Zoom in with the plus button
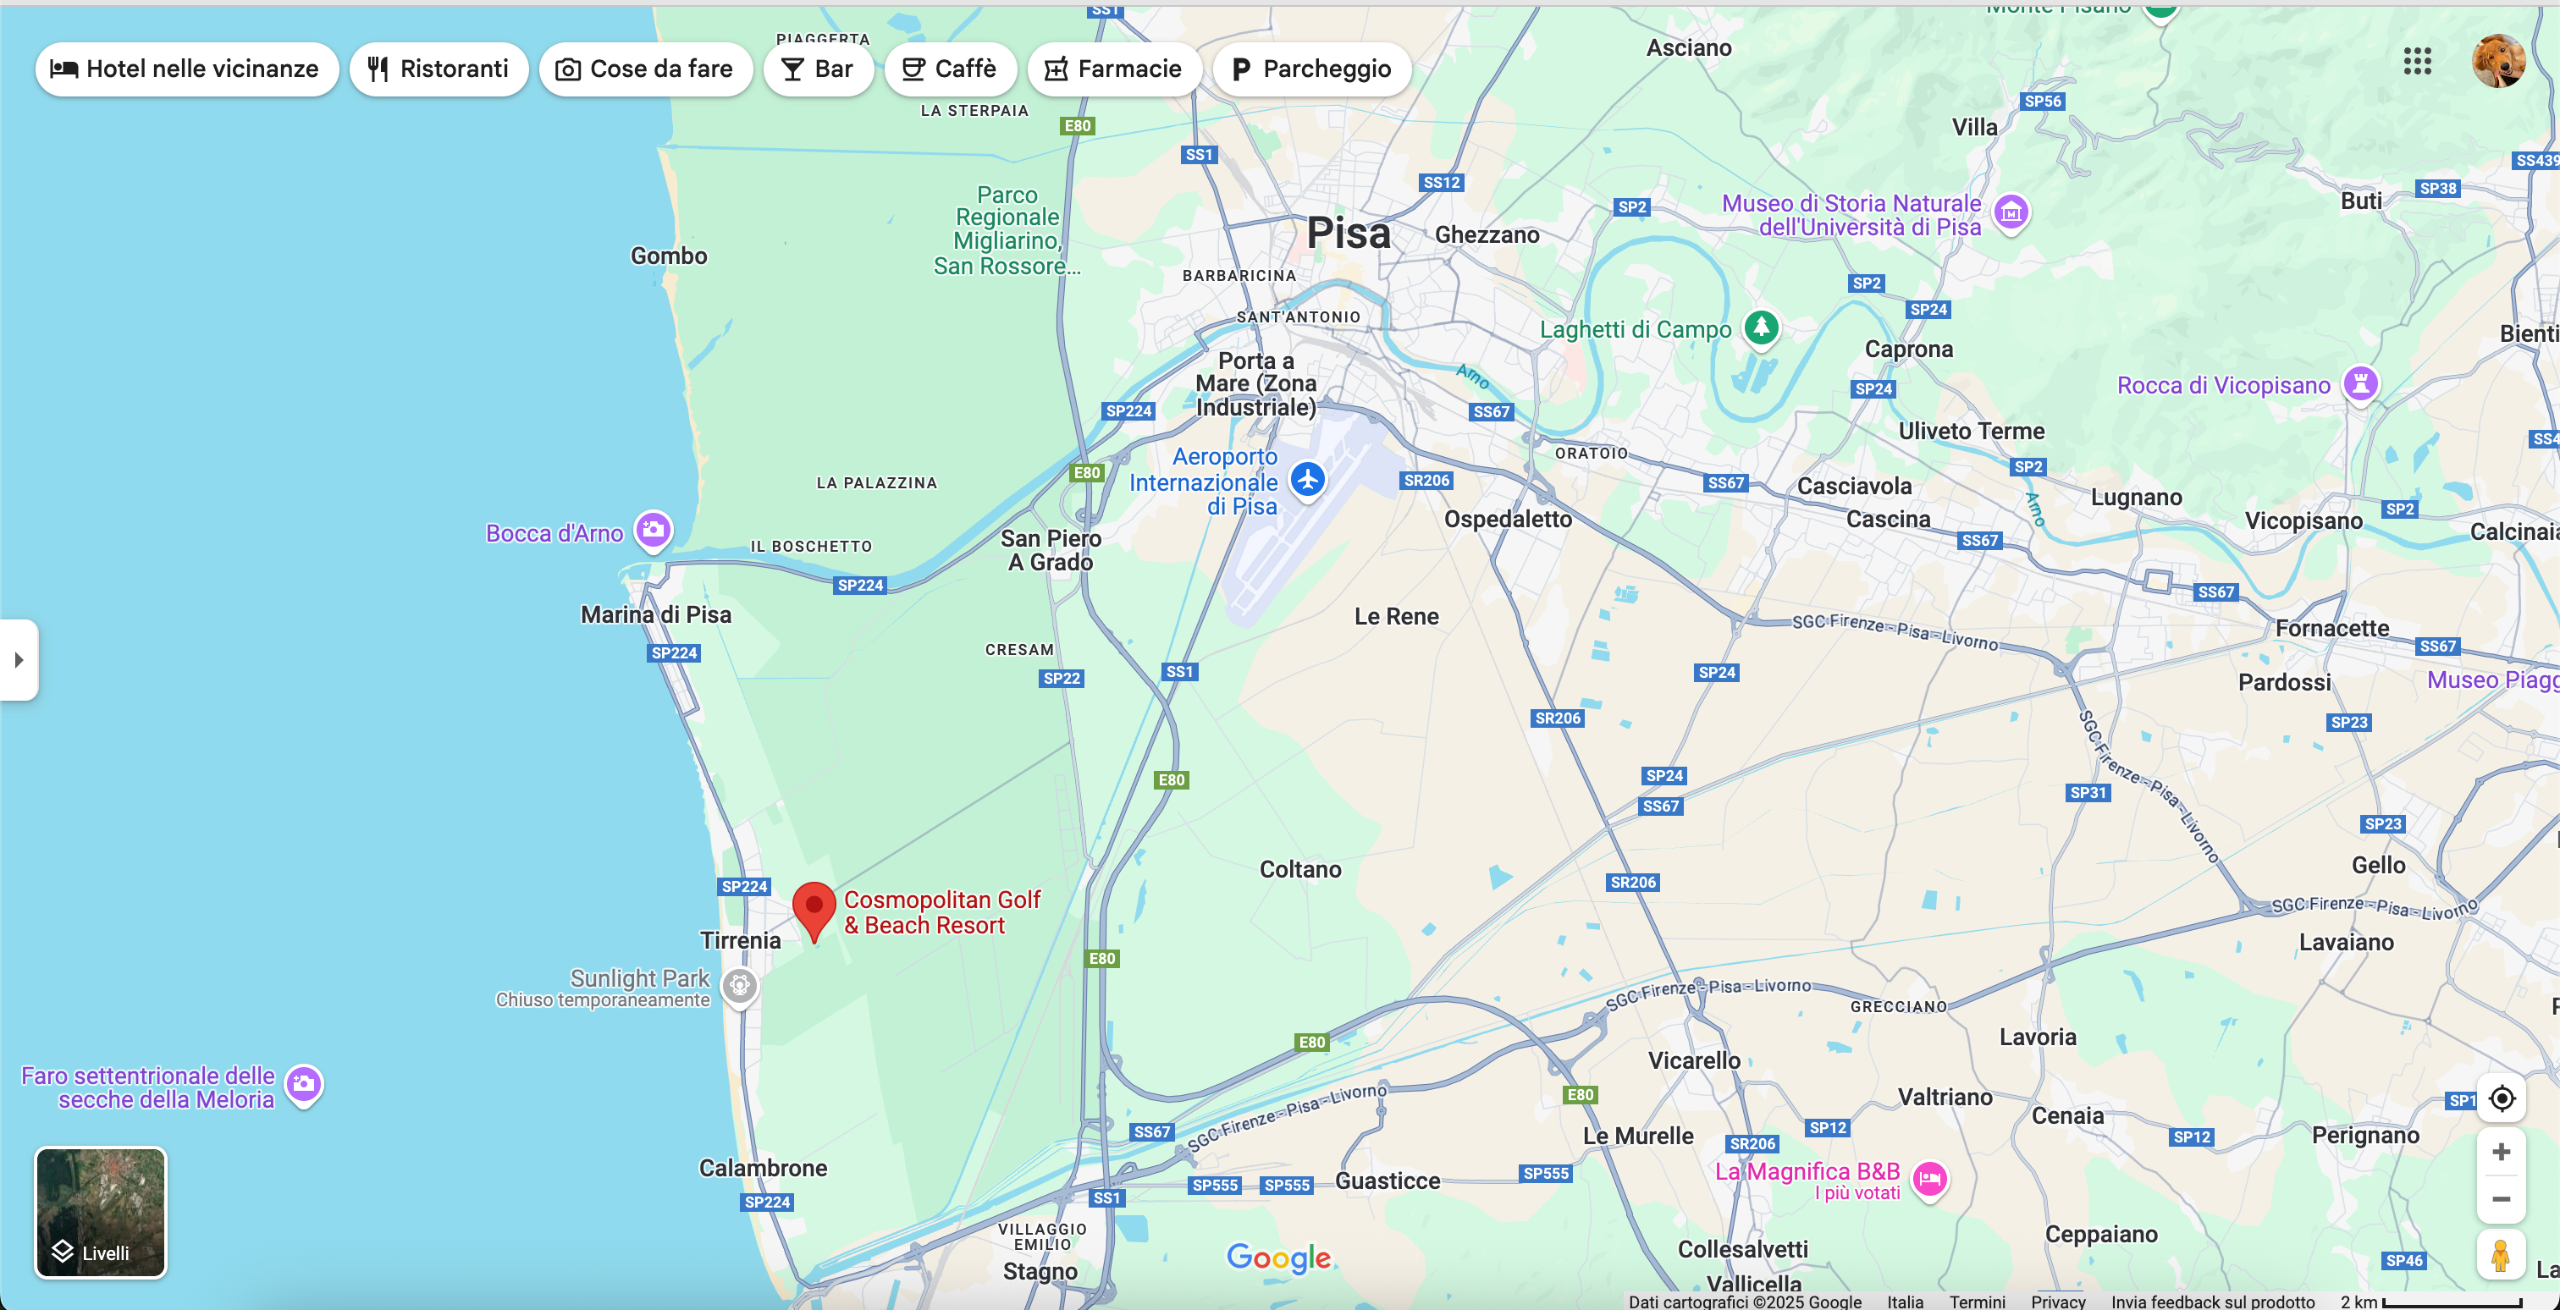The image size is (2560, 1310). click(2501, 1152)
